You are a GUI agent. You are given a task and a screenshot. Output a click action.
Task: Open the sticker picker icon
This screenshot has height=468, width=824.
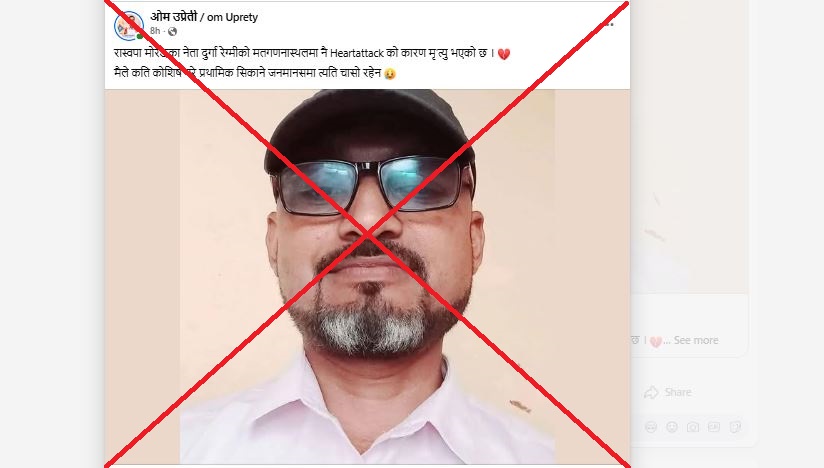coord(735,427)
